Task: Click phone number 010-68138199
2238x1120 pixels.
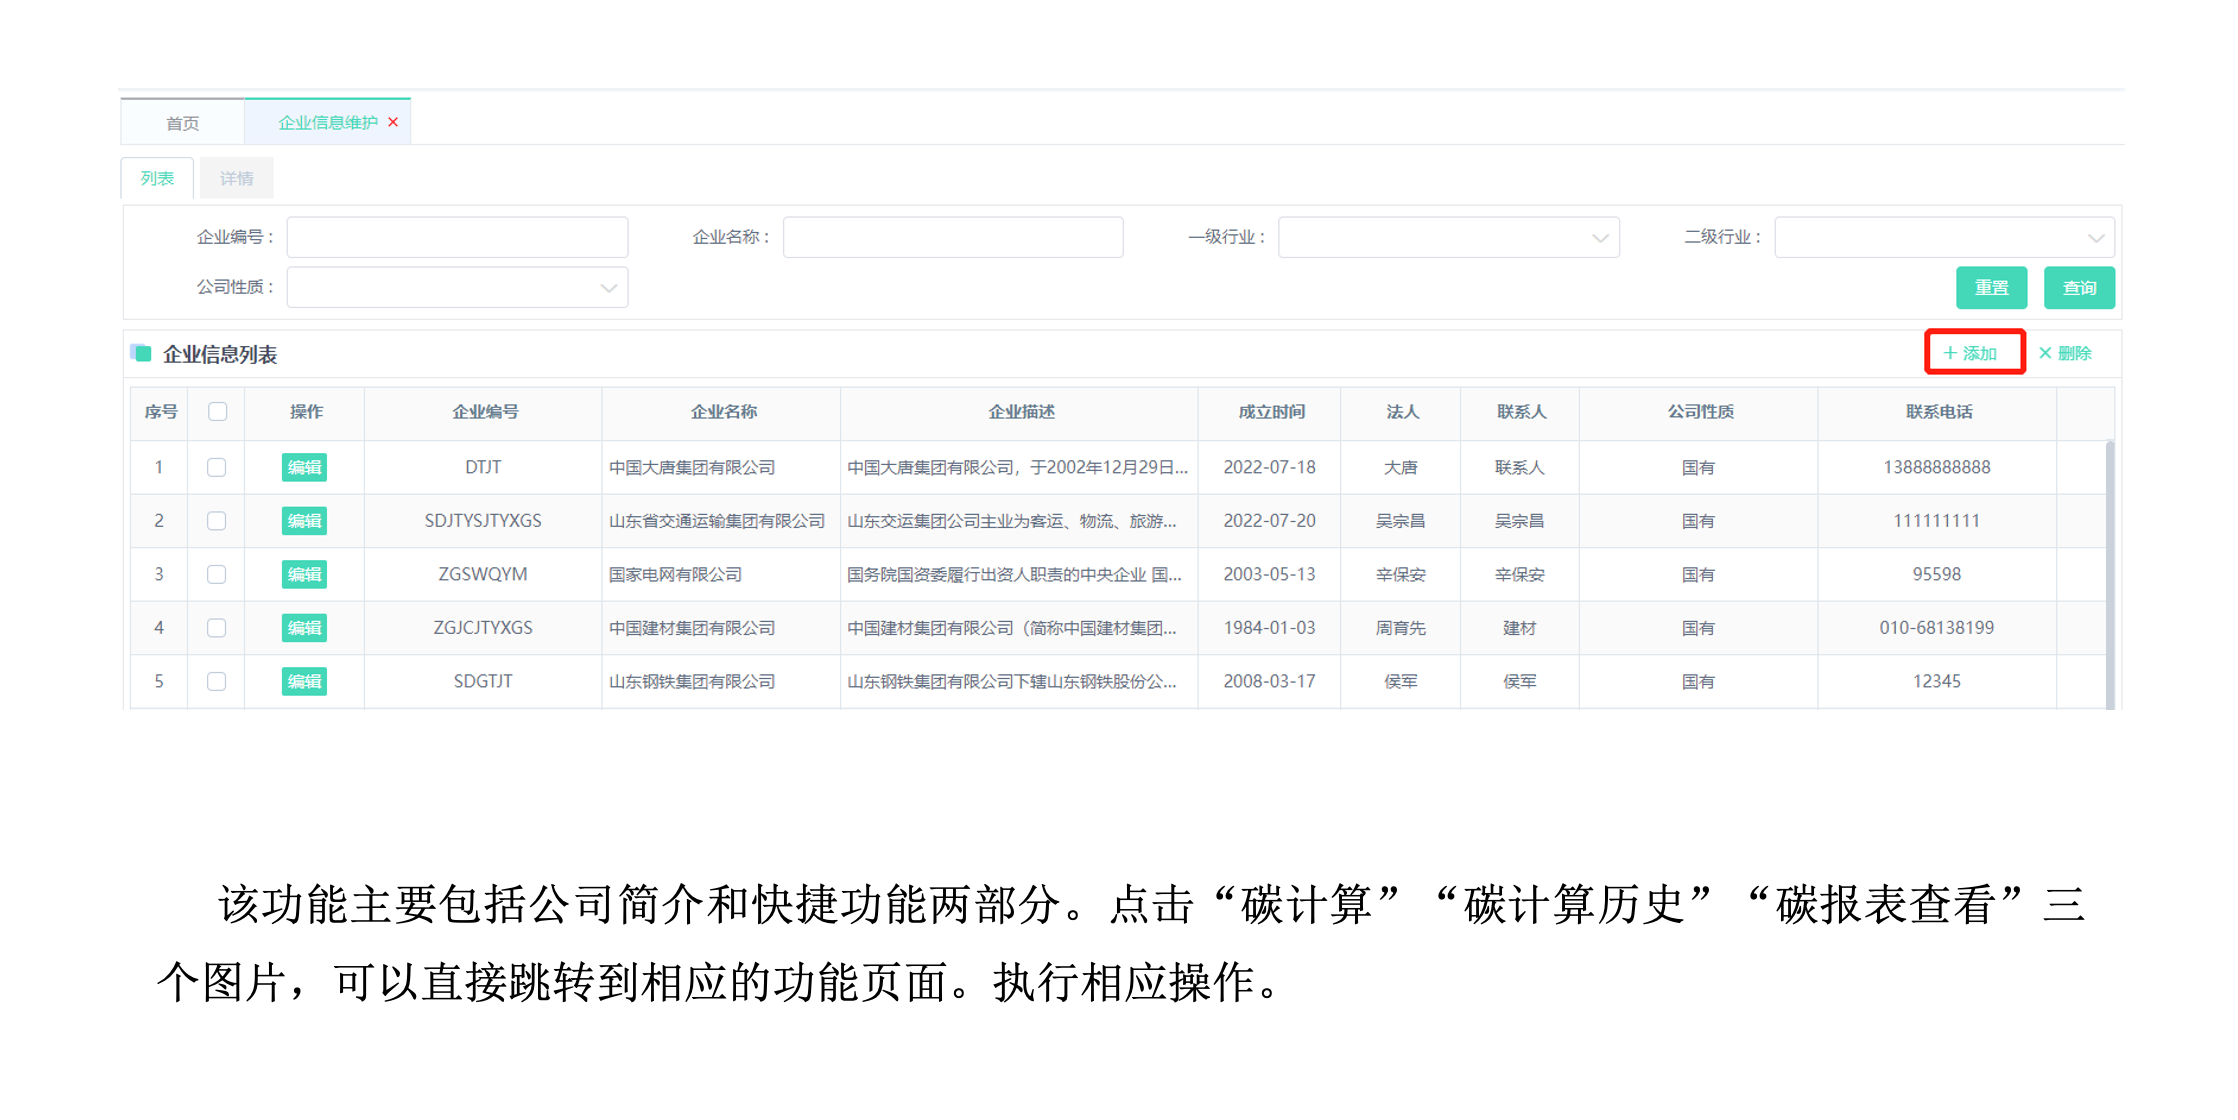Action: pyautogui.click(x=1937, y=627)
